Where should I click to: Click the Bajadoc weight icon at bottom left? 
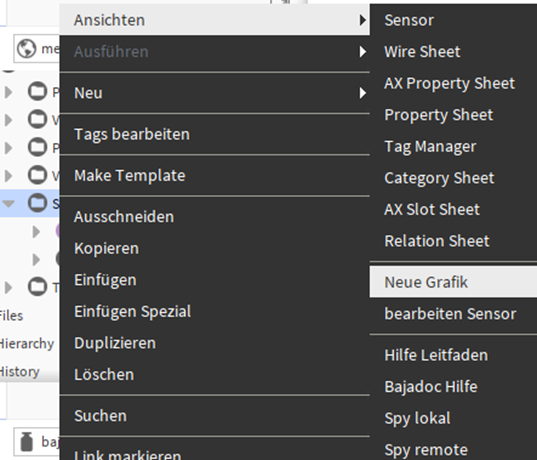[26, 442]
